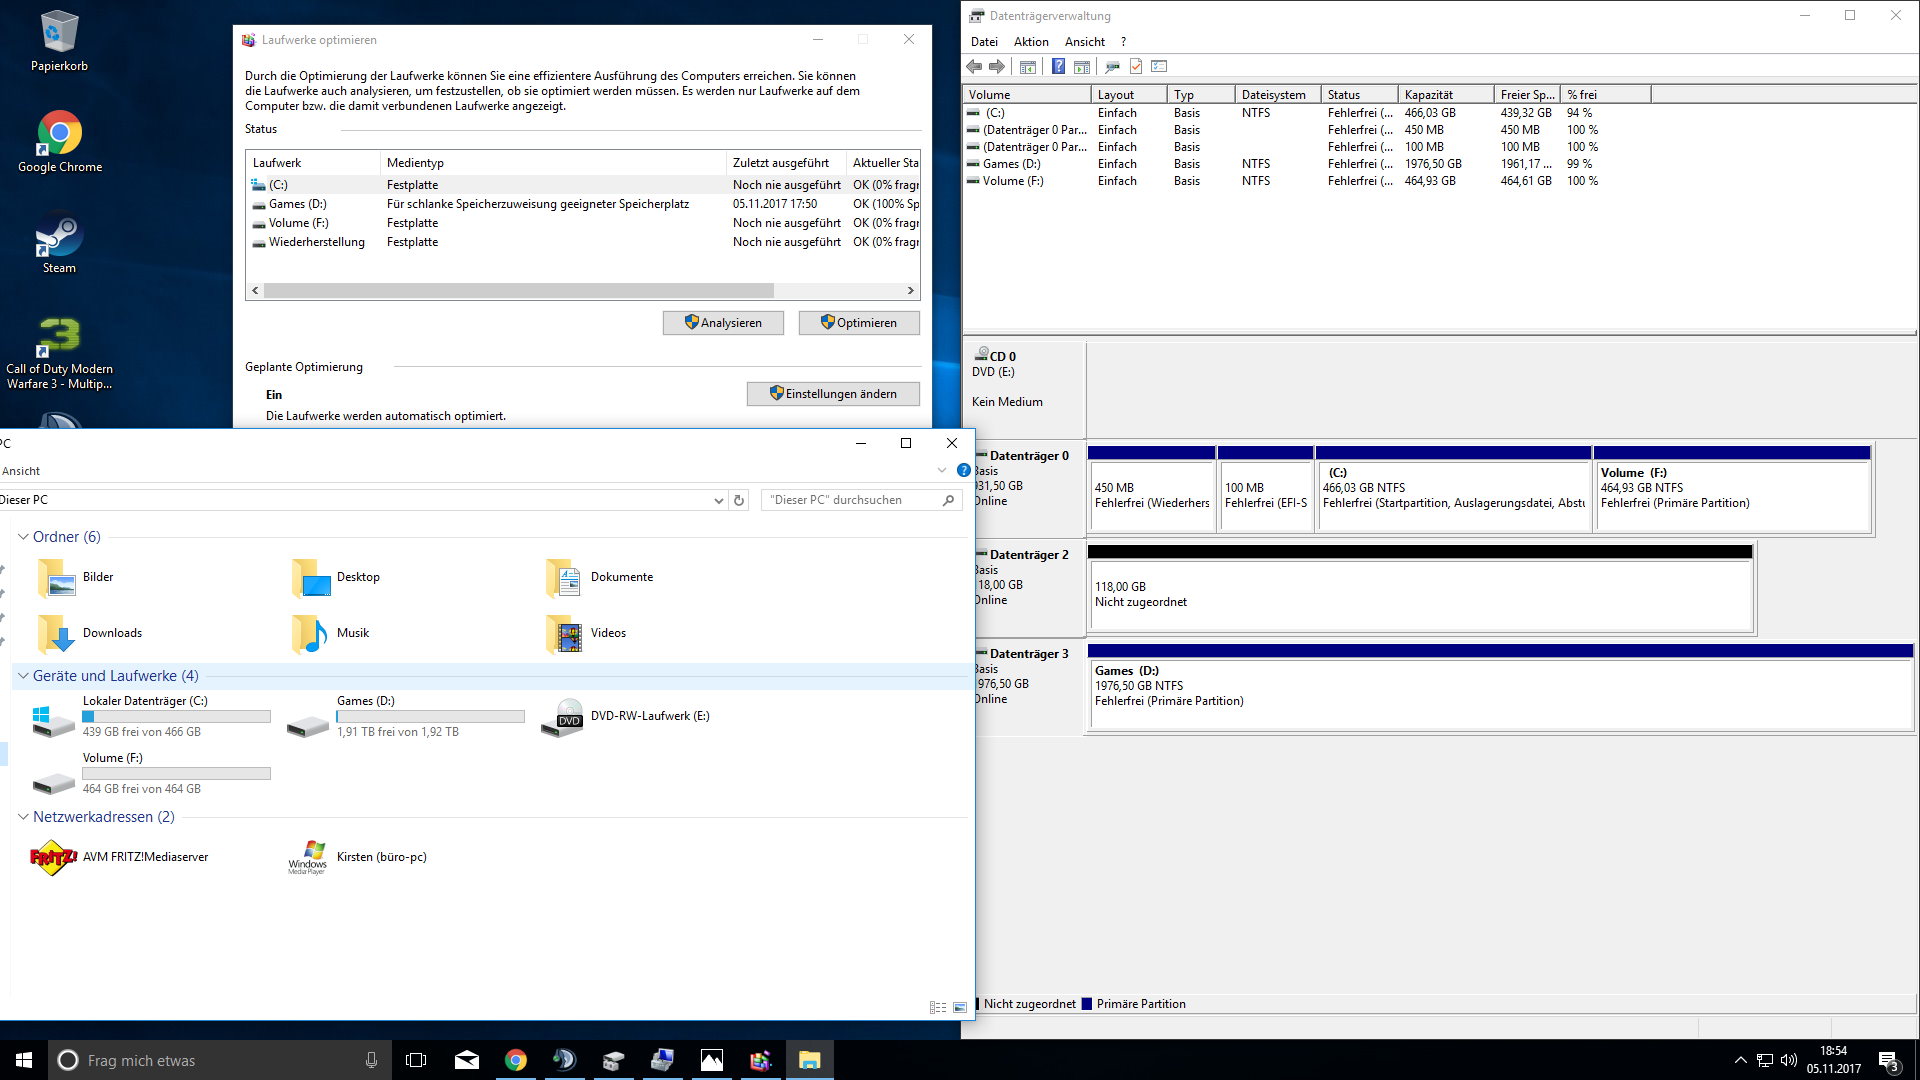Click the rescan disks toolbar icon
The height and width of the screenshot is (1080, 1920).
click(x=1111, y=66)
